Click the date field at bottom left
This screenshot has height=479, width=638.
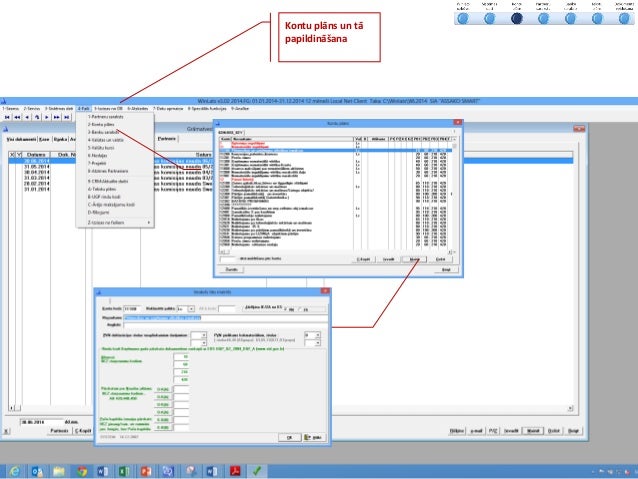41,422
